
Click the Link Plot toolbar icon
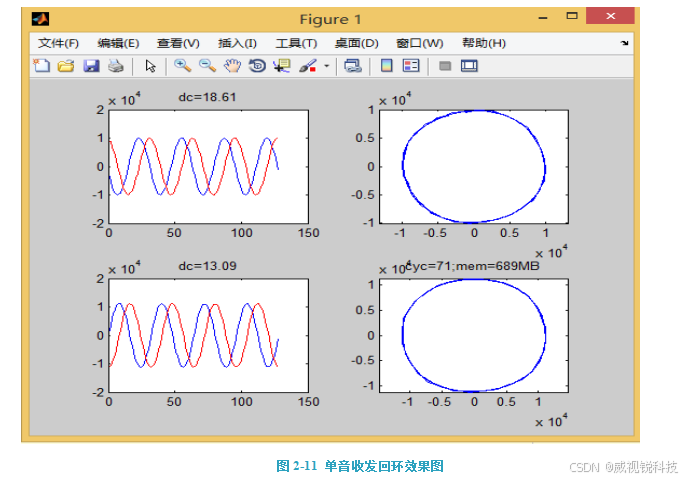point(352,66)
